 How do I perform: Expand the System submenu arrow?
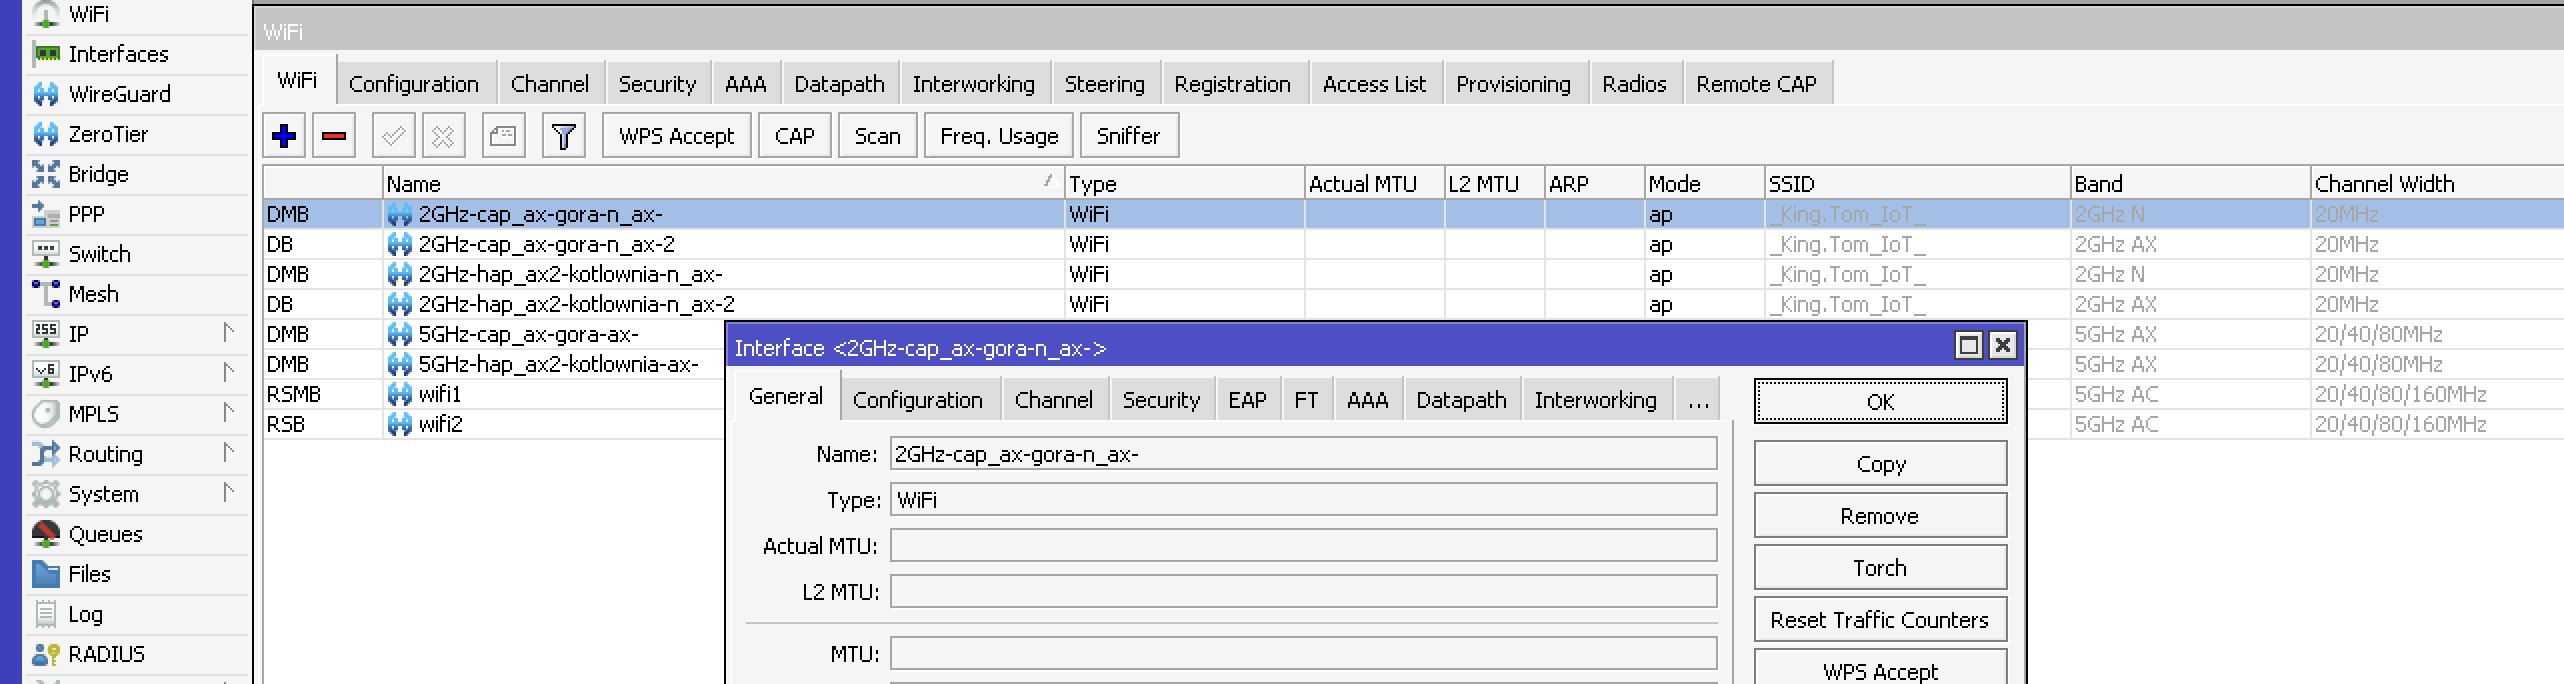pos(228,493)
